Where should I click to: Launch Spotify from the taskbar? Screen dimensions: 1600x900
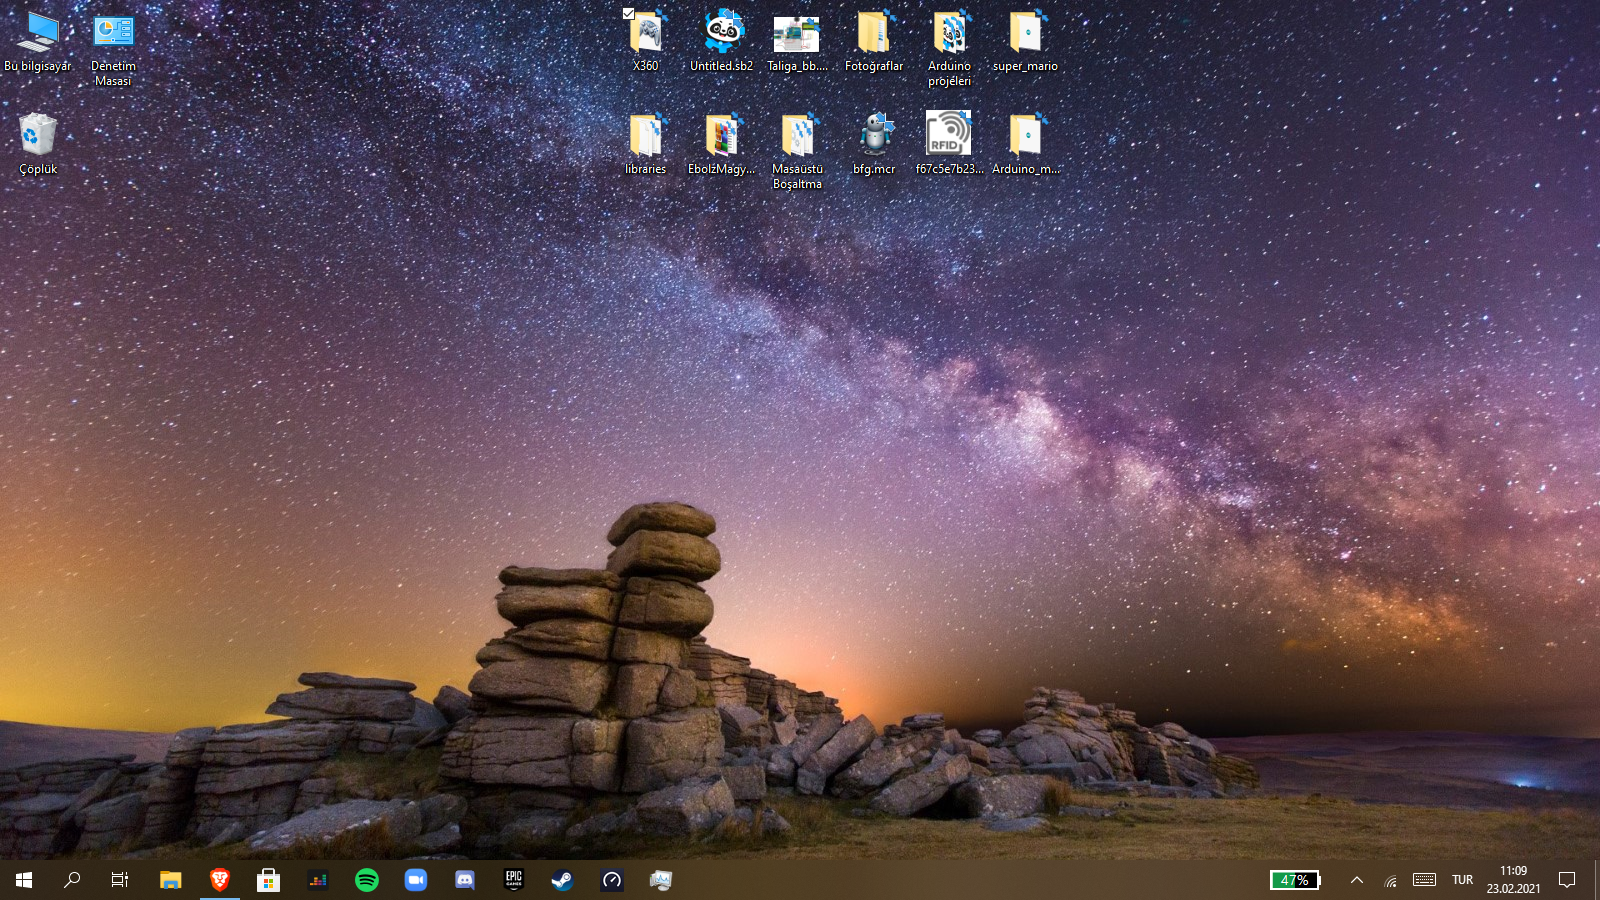click(367, 880)
